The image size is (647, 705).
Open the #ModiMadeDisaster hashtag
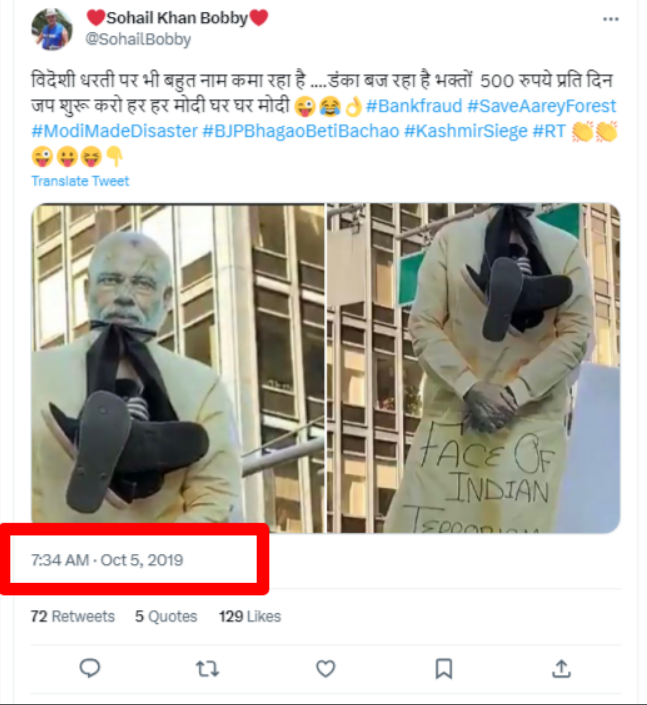click(113, 131)
